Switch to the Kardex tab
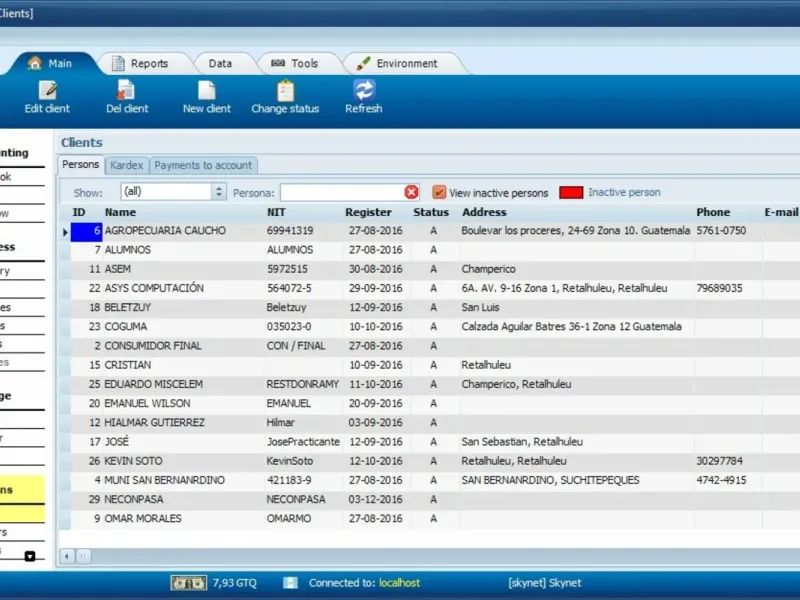Viewport: 800px width, 600px height. (127, 165)
